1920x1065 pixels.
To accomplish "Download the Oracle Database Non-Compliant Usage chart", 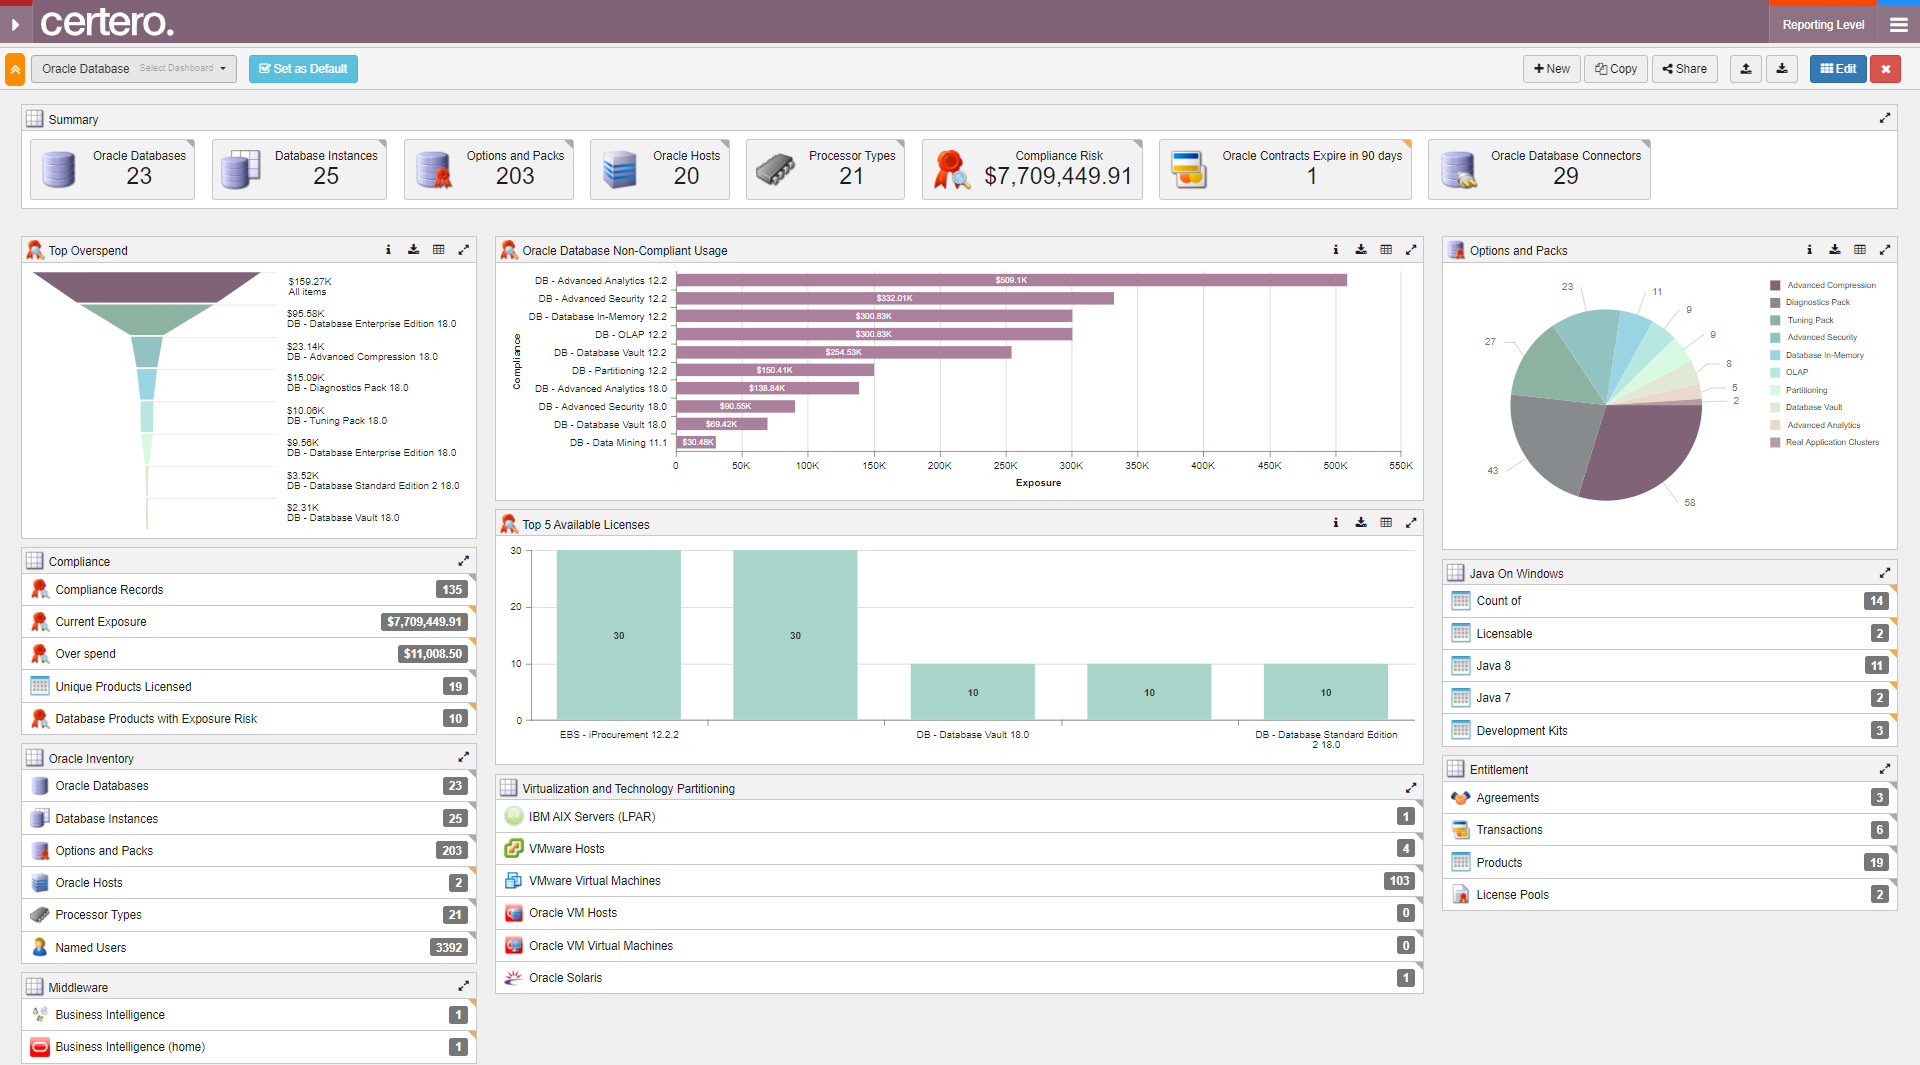I will click(x=1361, y=250).
